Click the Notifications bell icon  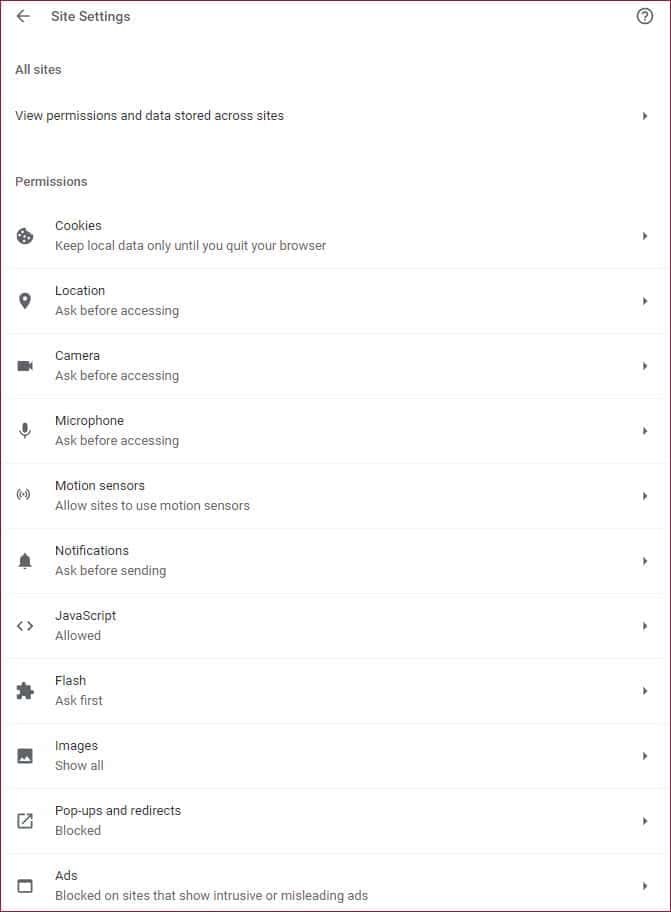click(x=25, y=561)
